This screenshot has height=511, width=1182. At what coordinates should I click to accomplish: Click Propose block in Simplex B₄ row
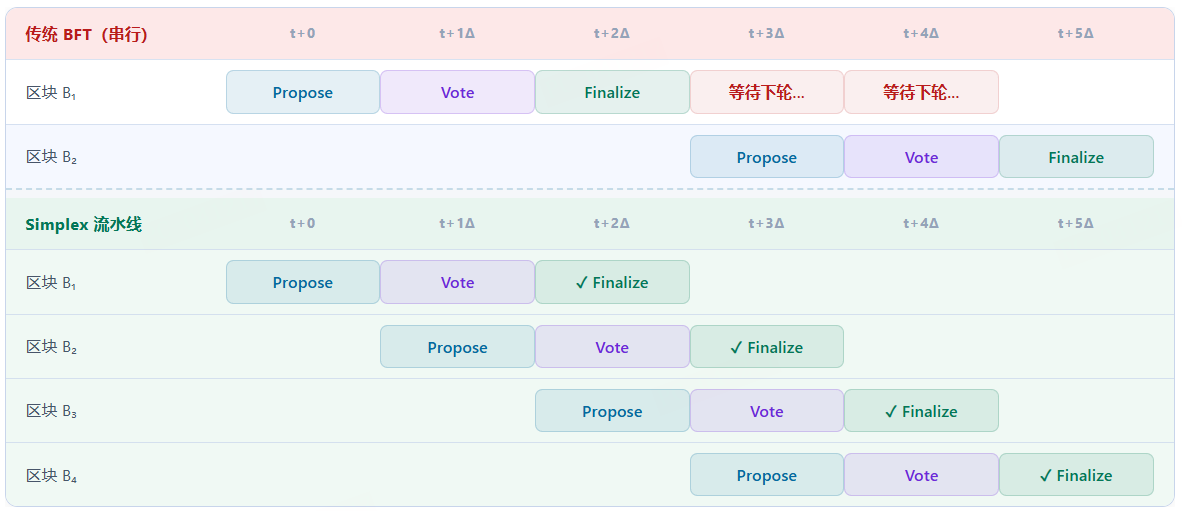[x=766, y=475]
